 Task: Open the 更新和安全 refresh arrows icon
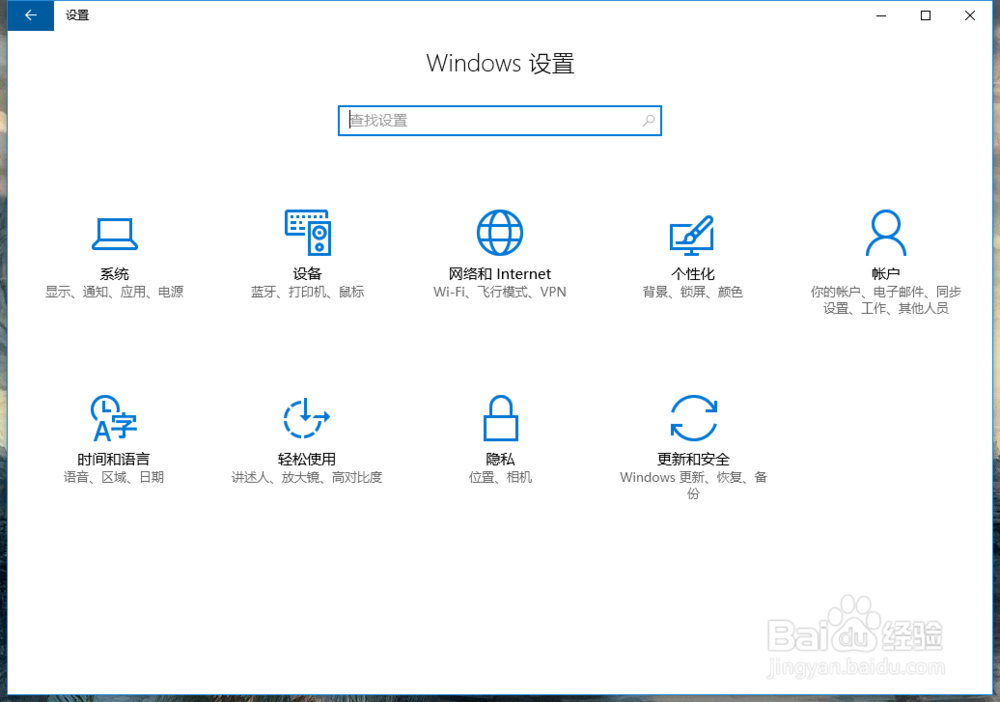click(x=693, y=418)
